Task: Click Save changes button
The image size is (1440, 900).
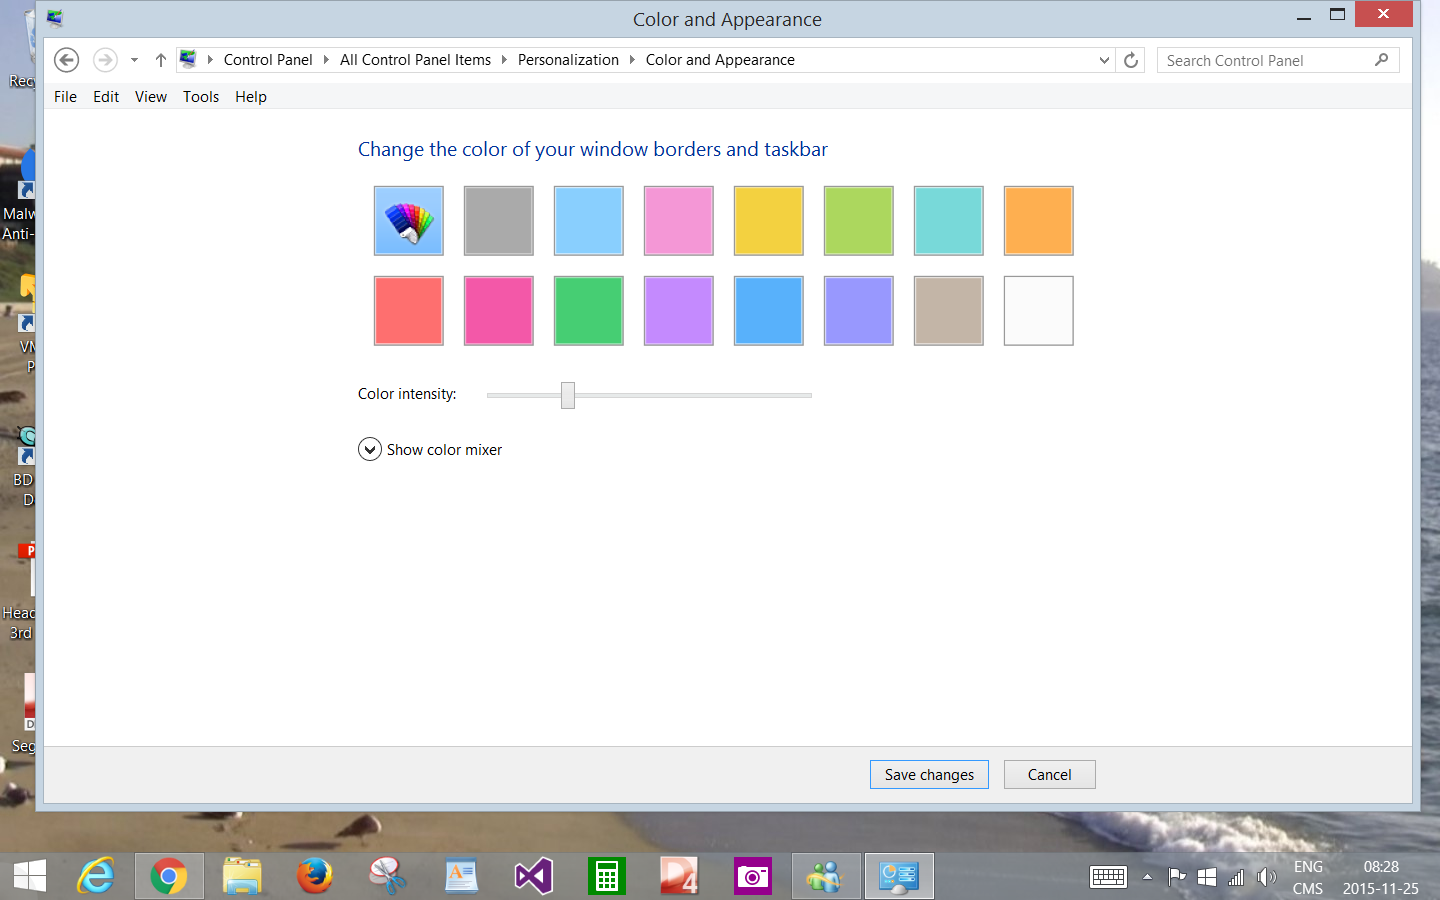Action: pos(929,775)
